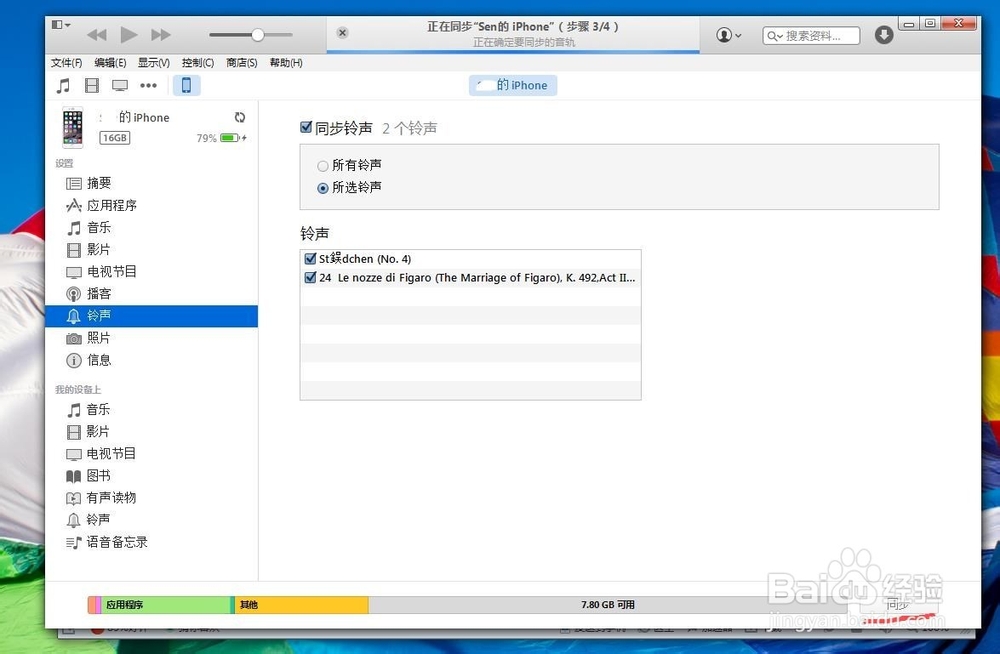Show more libraries with the ellipsis icon
The width and height of the screenshot is (1000, 654).
point(149,85)
